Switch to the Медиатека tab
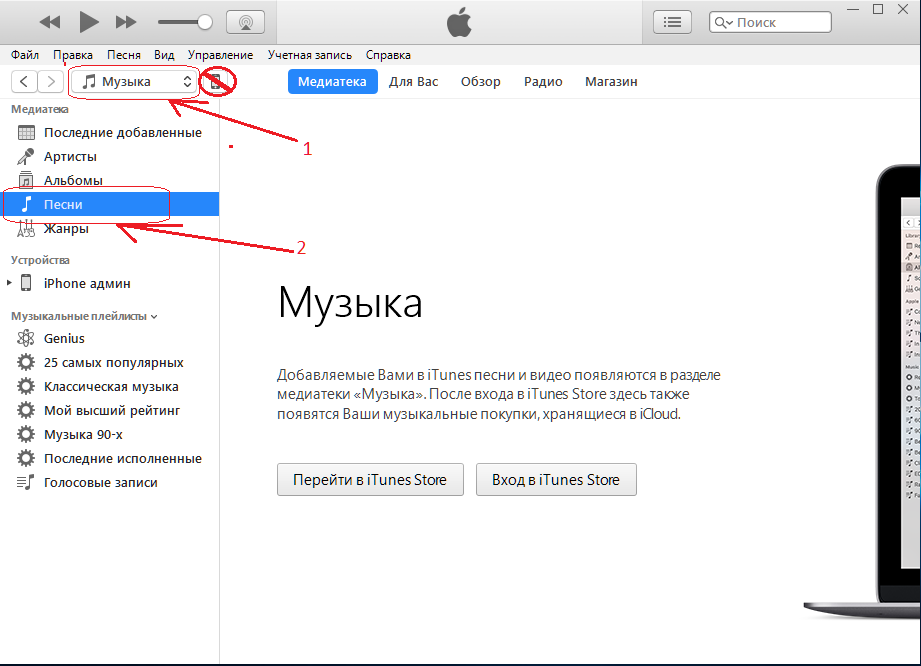 click(332, 82)
